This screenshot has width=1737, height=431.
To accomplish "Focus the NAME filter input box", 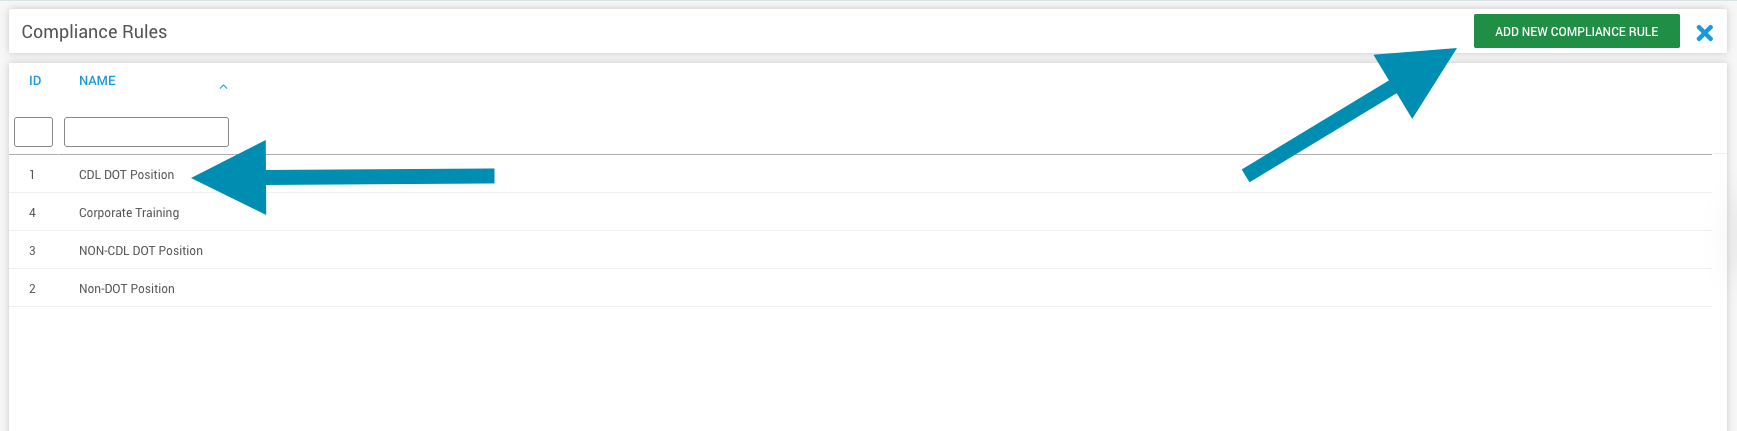I will (x=146, y=132).
